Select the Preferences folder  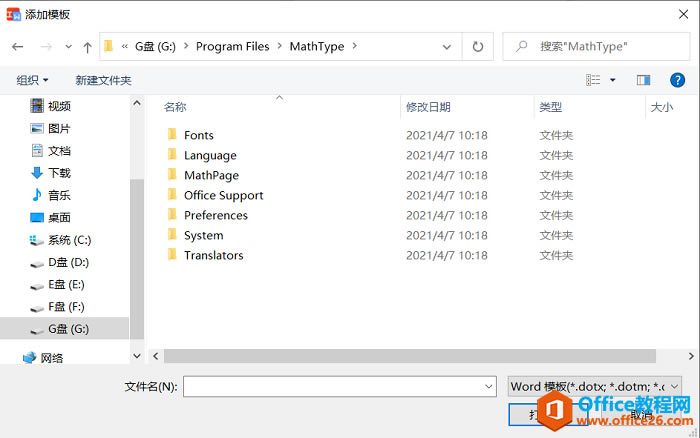216,215
